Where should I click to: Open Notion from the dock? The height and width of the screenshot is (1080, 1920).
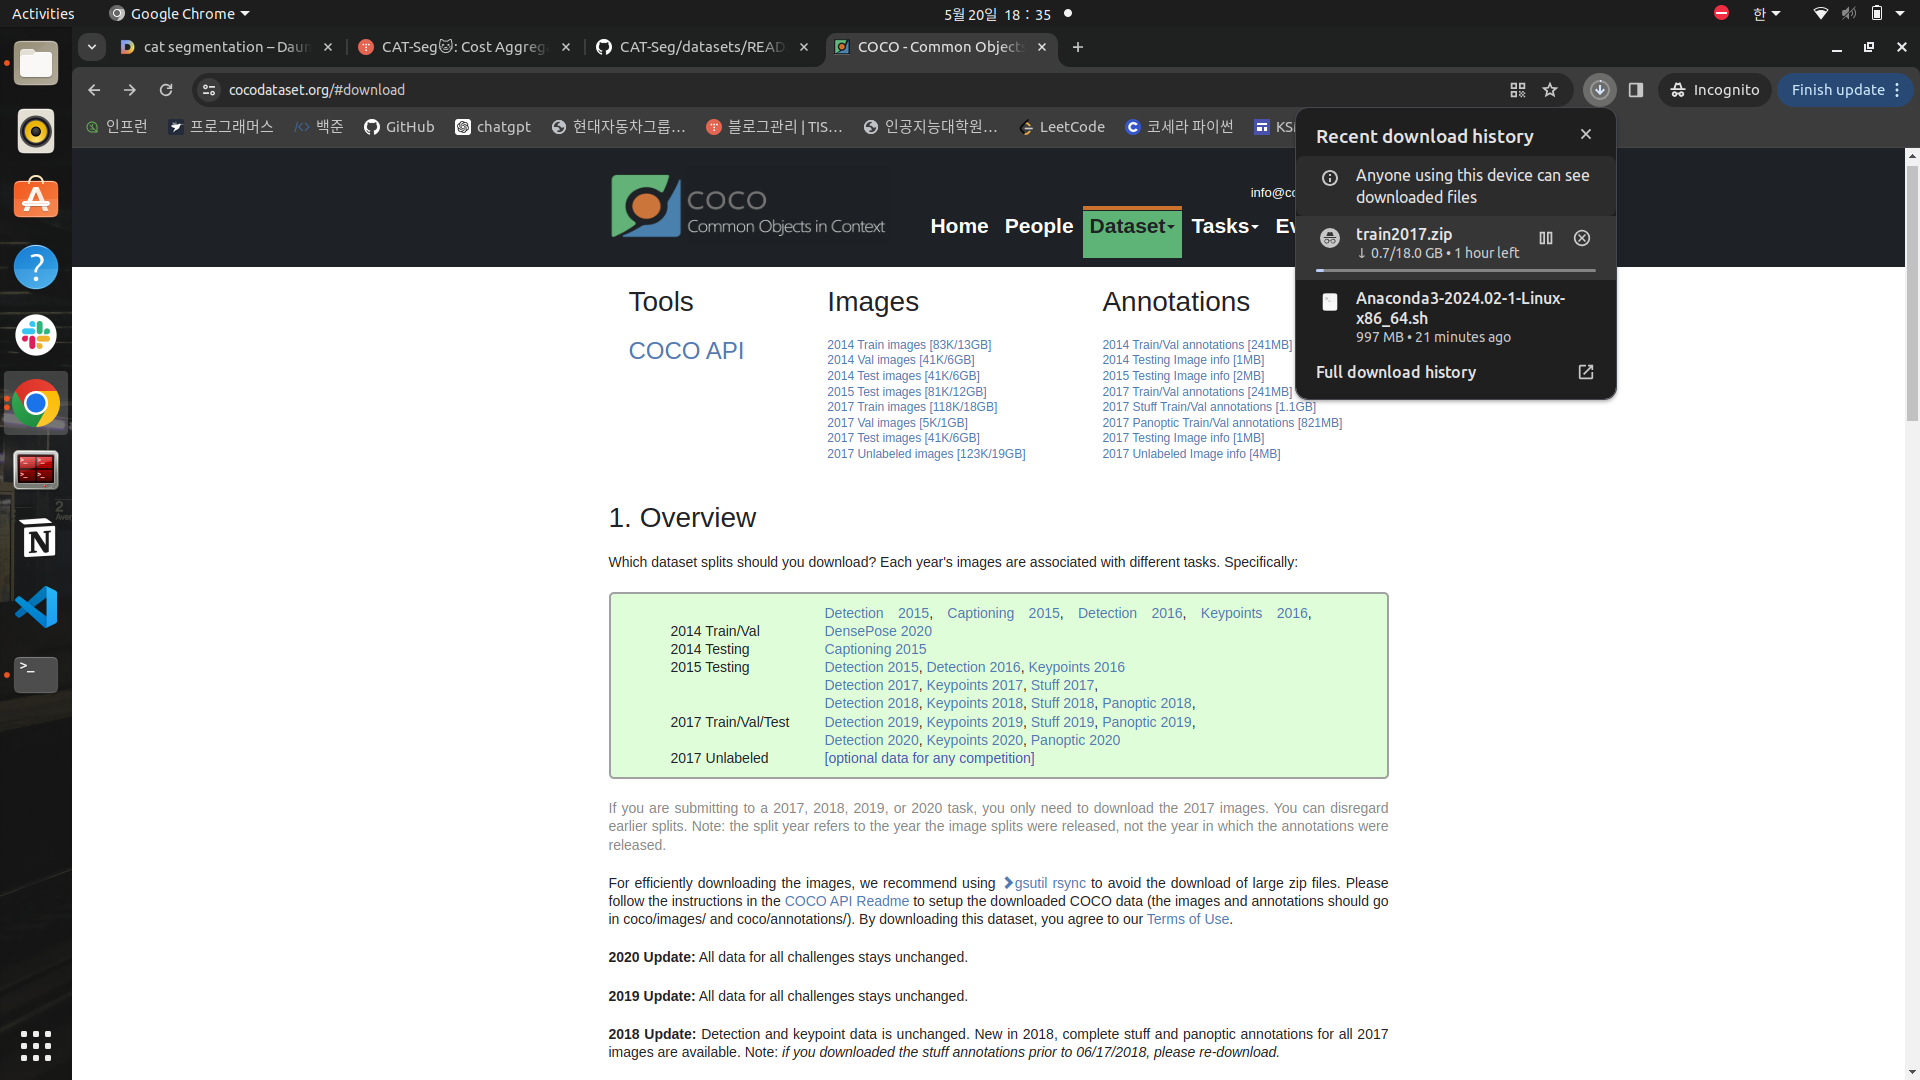point(36,540)
